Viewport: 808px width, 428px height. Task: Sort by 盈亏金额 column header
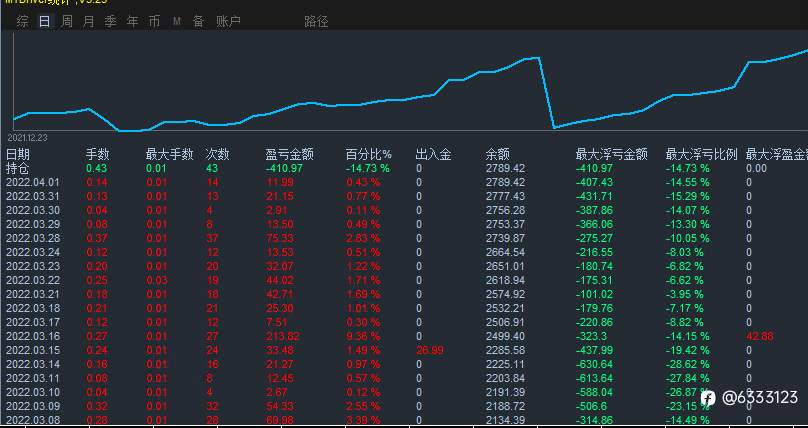290,154
